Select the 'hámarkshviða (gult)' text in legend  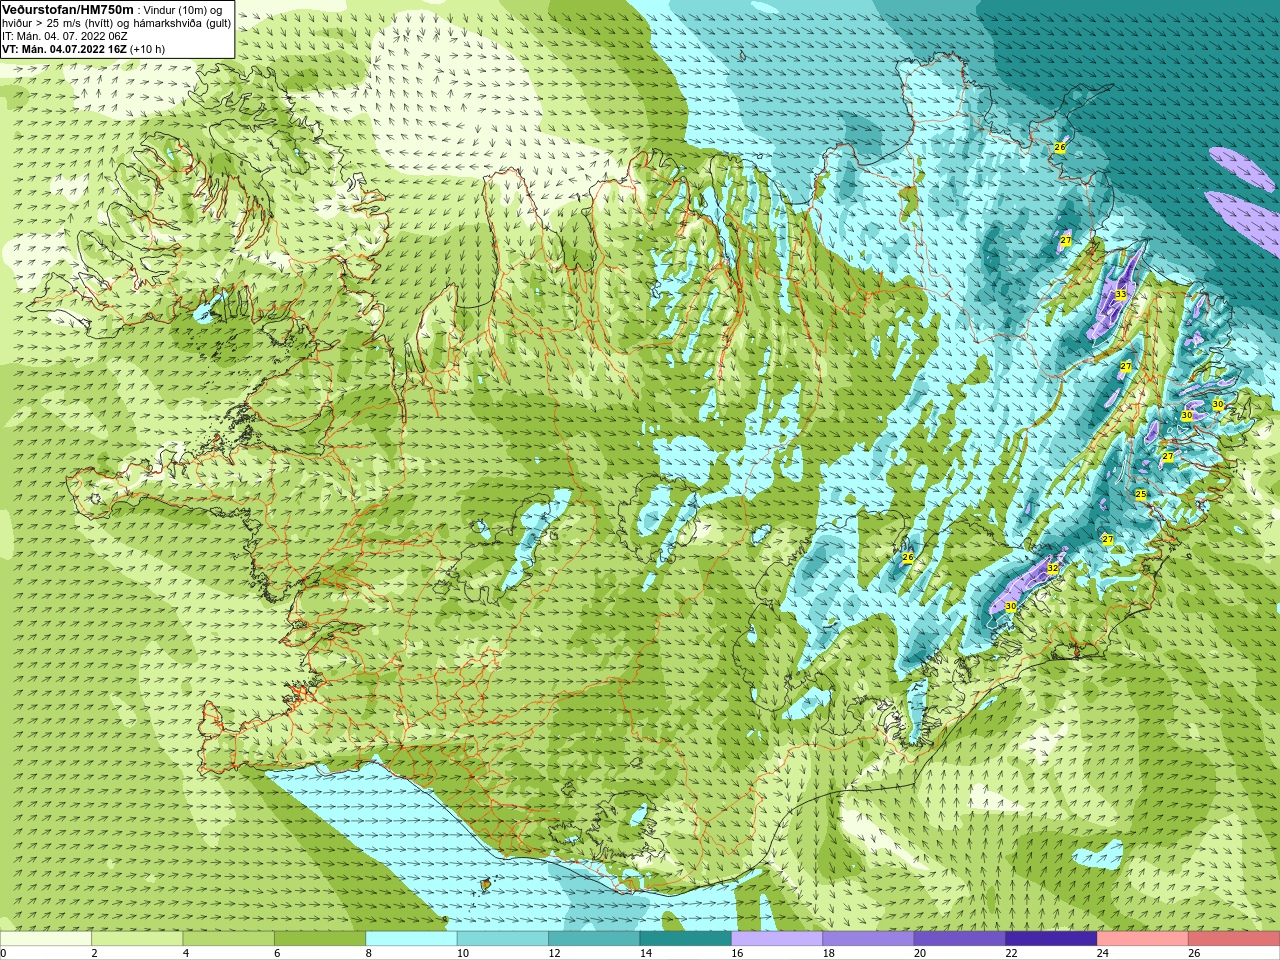[x=180, y=23]
